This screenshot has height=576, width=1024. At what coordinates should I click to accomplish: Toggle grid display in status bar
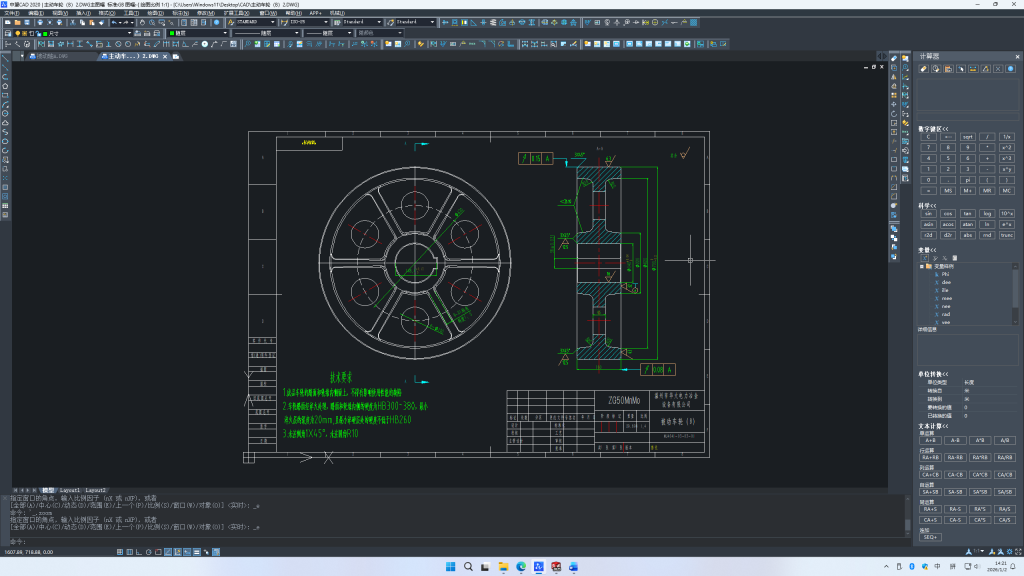[x=129, y=551]
